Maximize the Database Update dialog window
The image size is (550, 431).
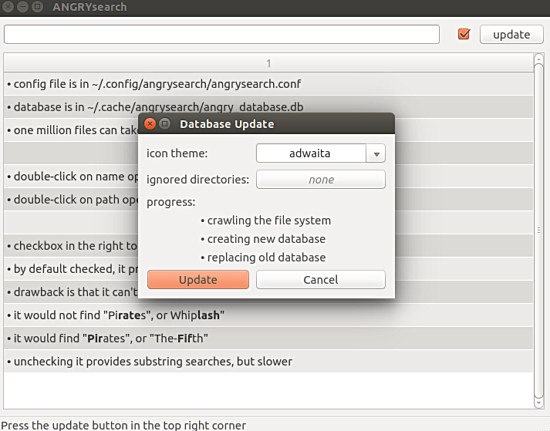(x=165, y=124)
